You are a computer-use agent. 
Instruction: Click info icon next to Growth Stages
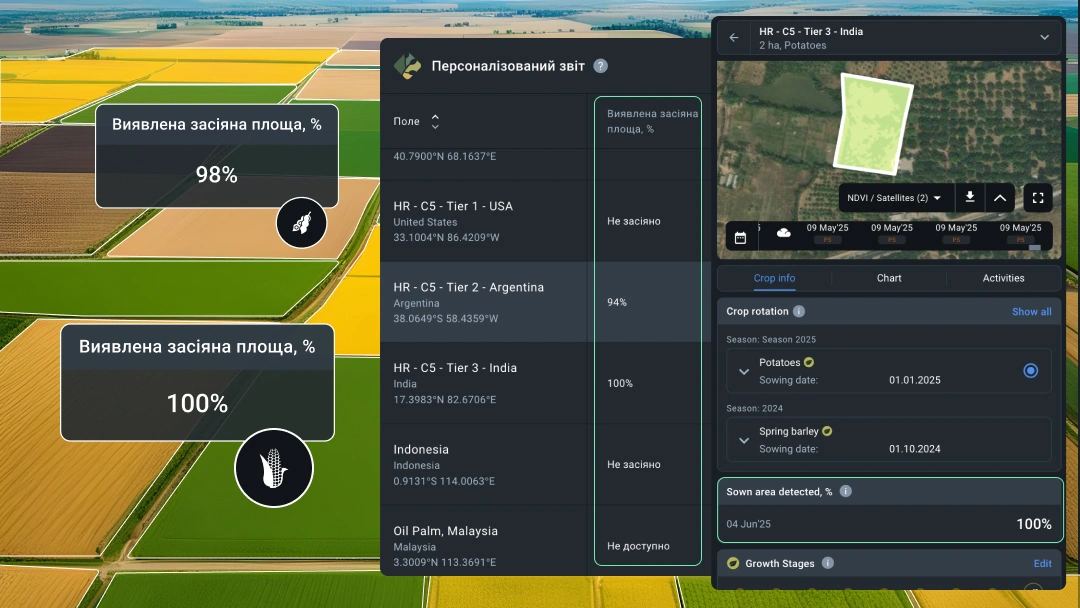pos(827,564)
